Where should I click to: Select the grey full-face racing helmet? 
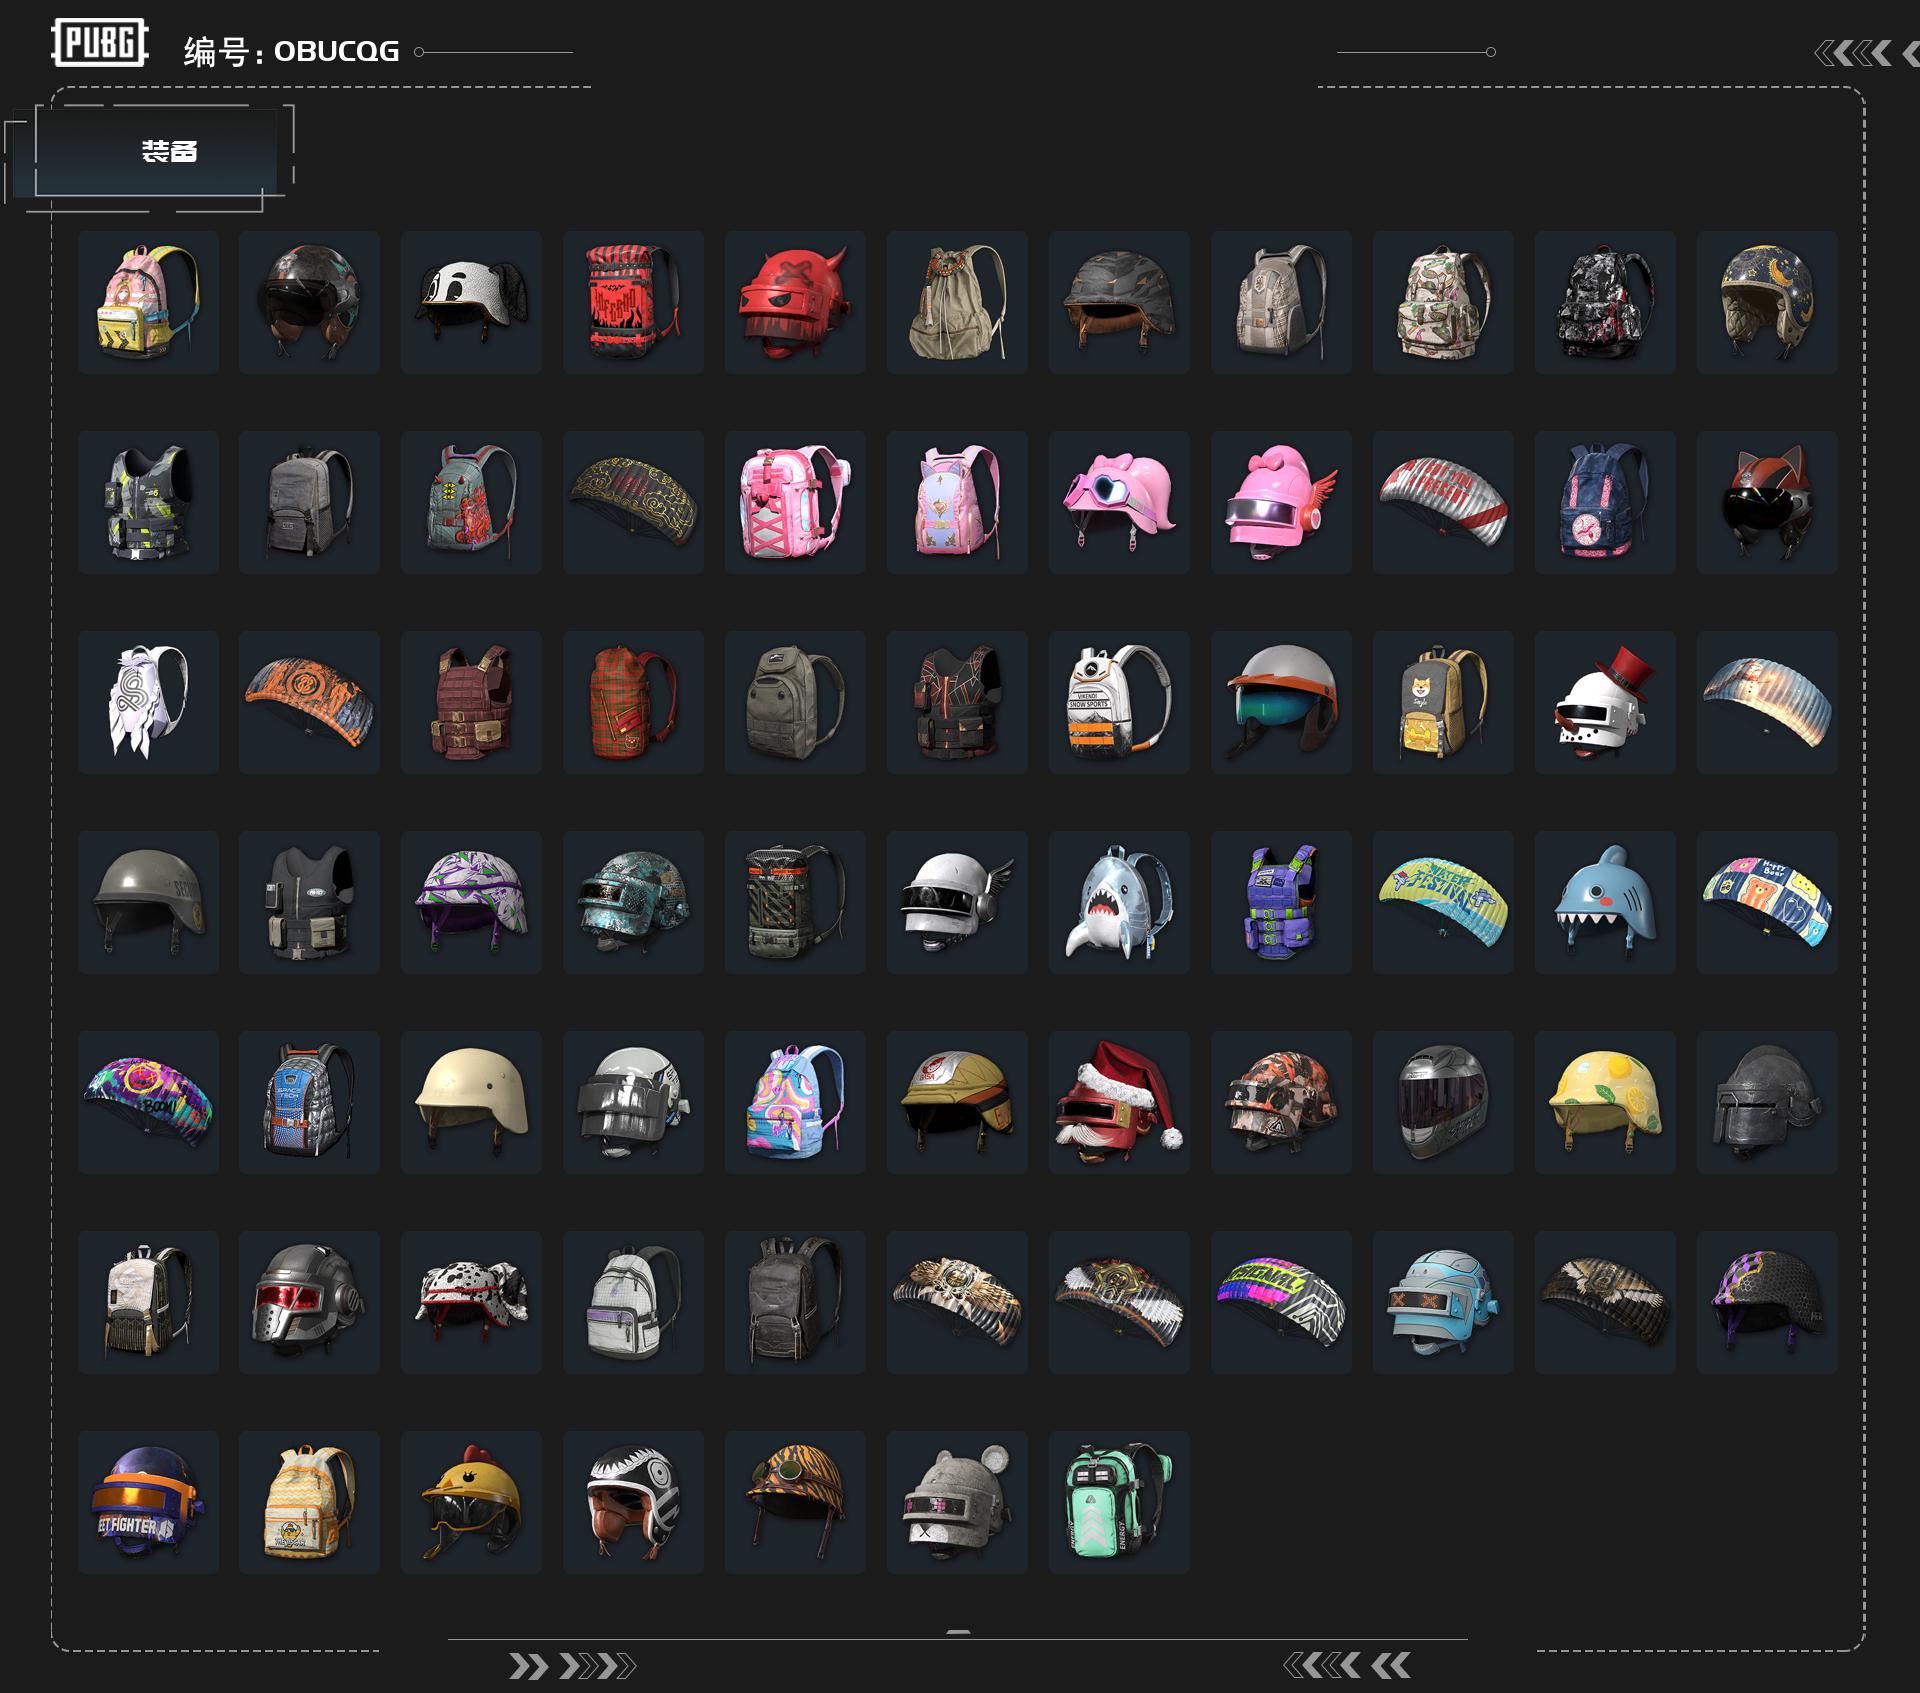tap(1444, 1102)
